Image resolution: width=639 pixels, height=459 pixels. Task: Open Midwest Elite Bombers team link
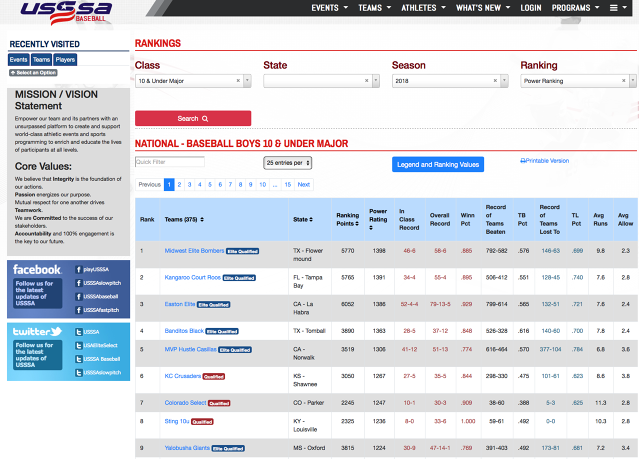tap(194, 251)
